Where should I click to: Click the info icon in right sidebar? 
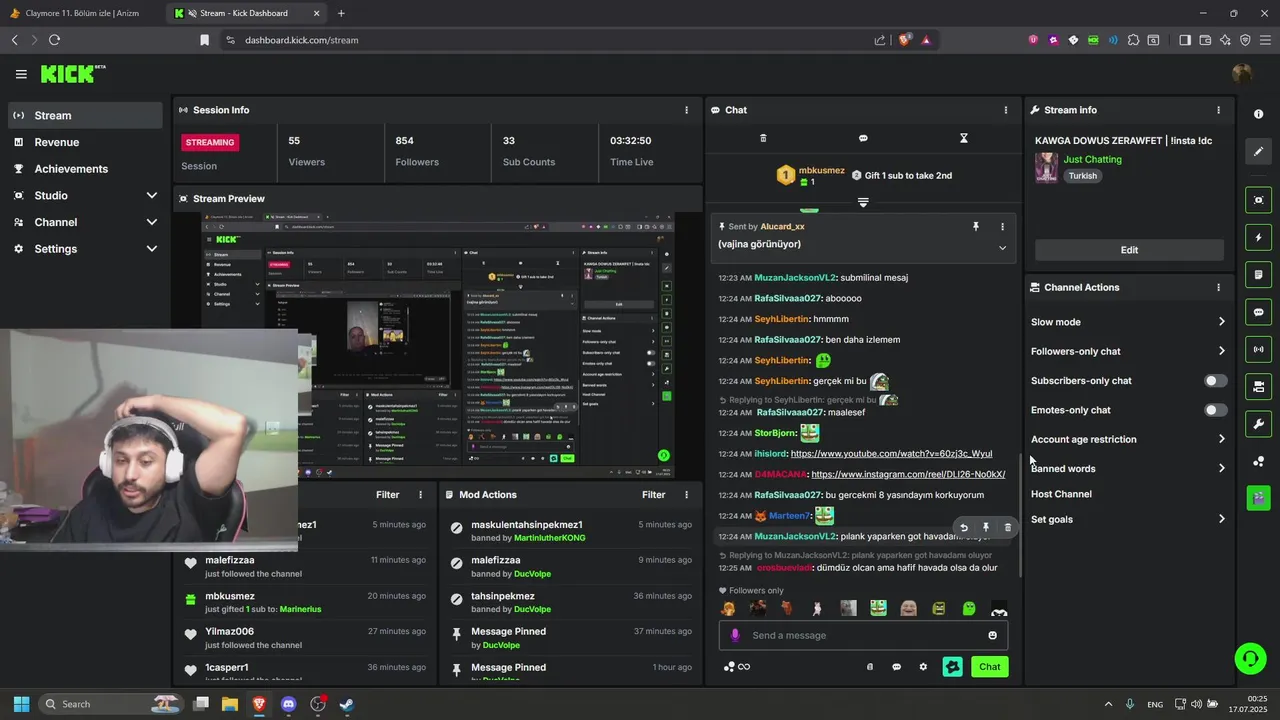pos(1258,114)
